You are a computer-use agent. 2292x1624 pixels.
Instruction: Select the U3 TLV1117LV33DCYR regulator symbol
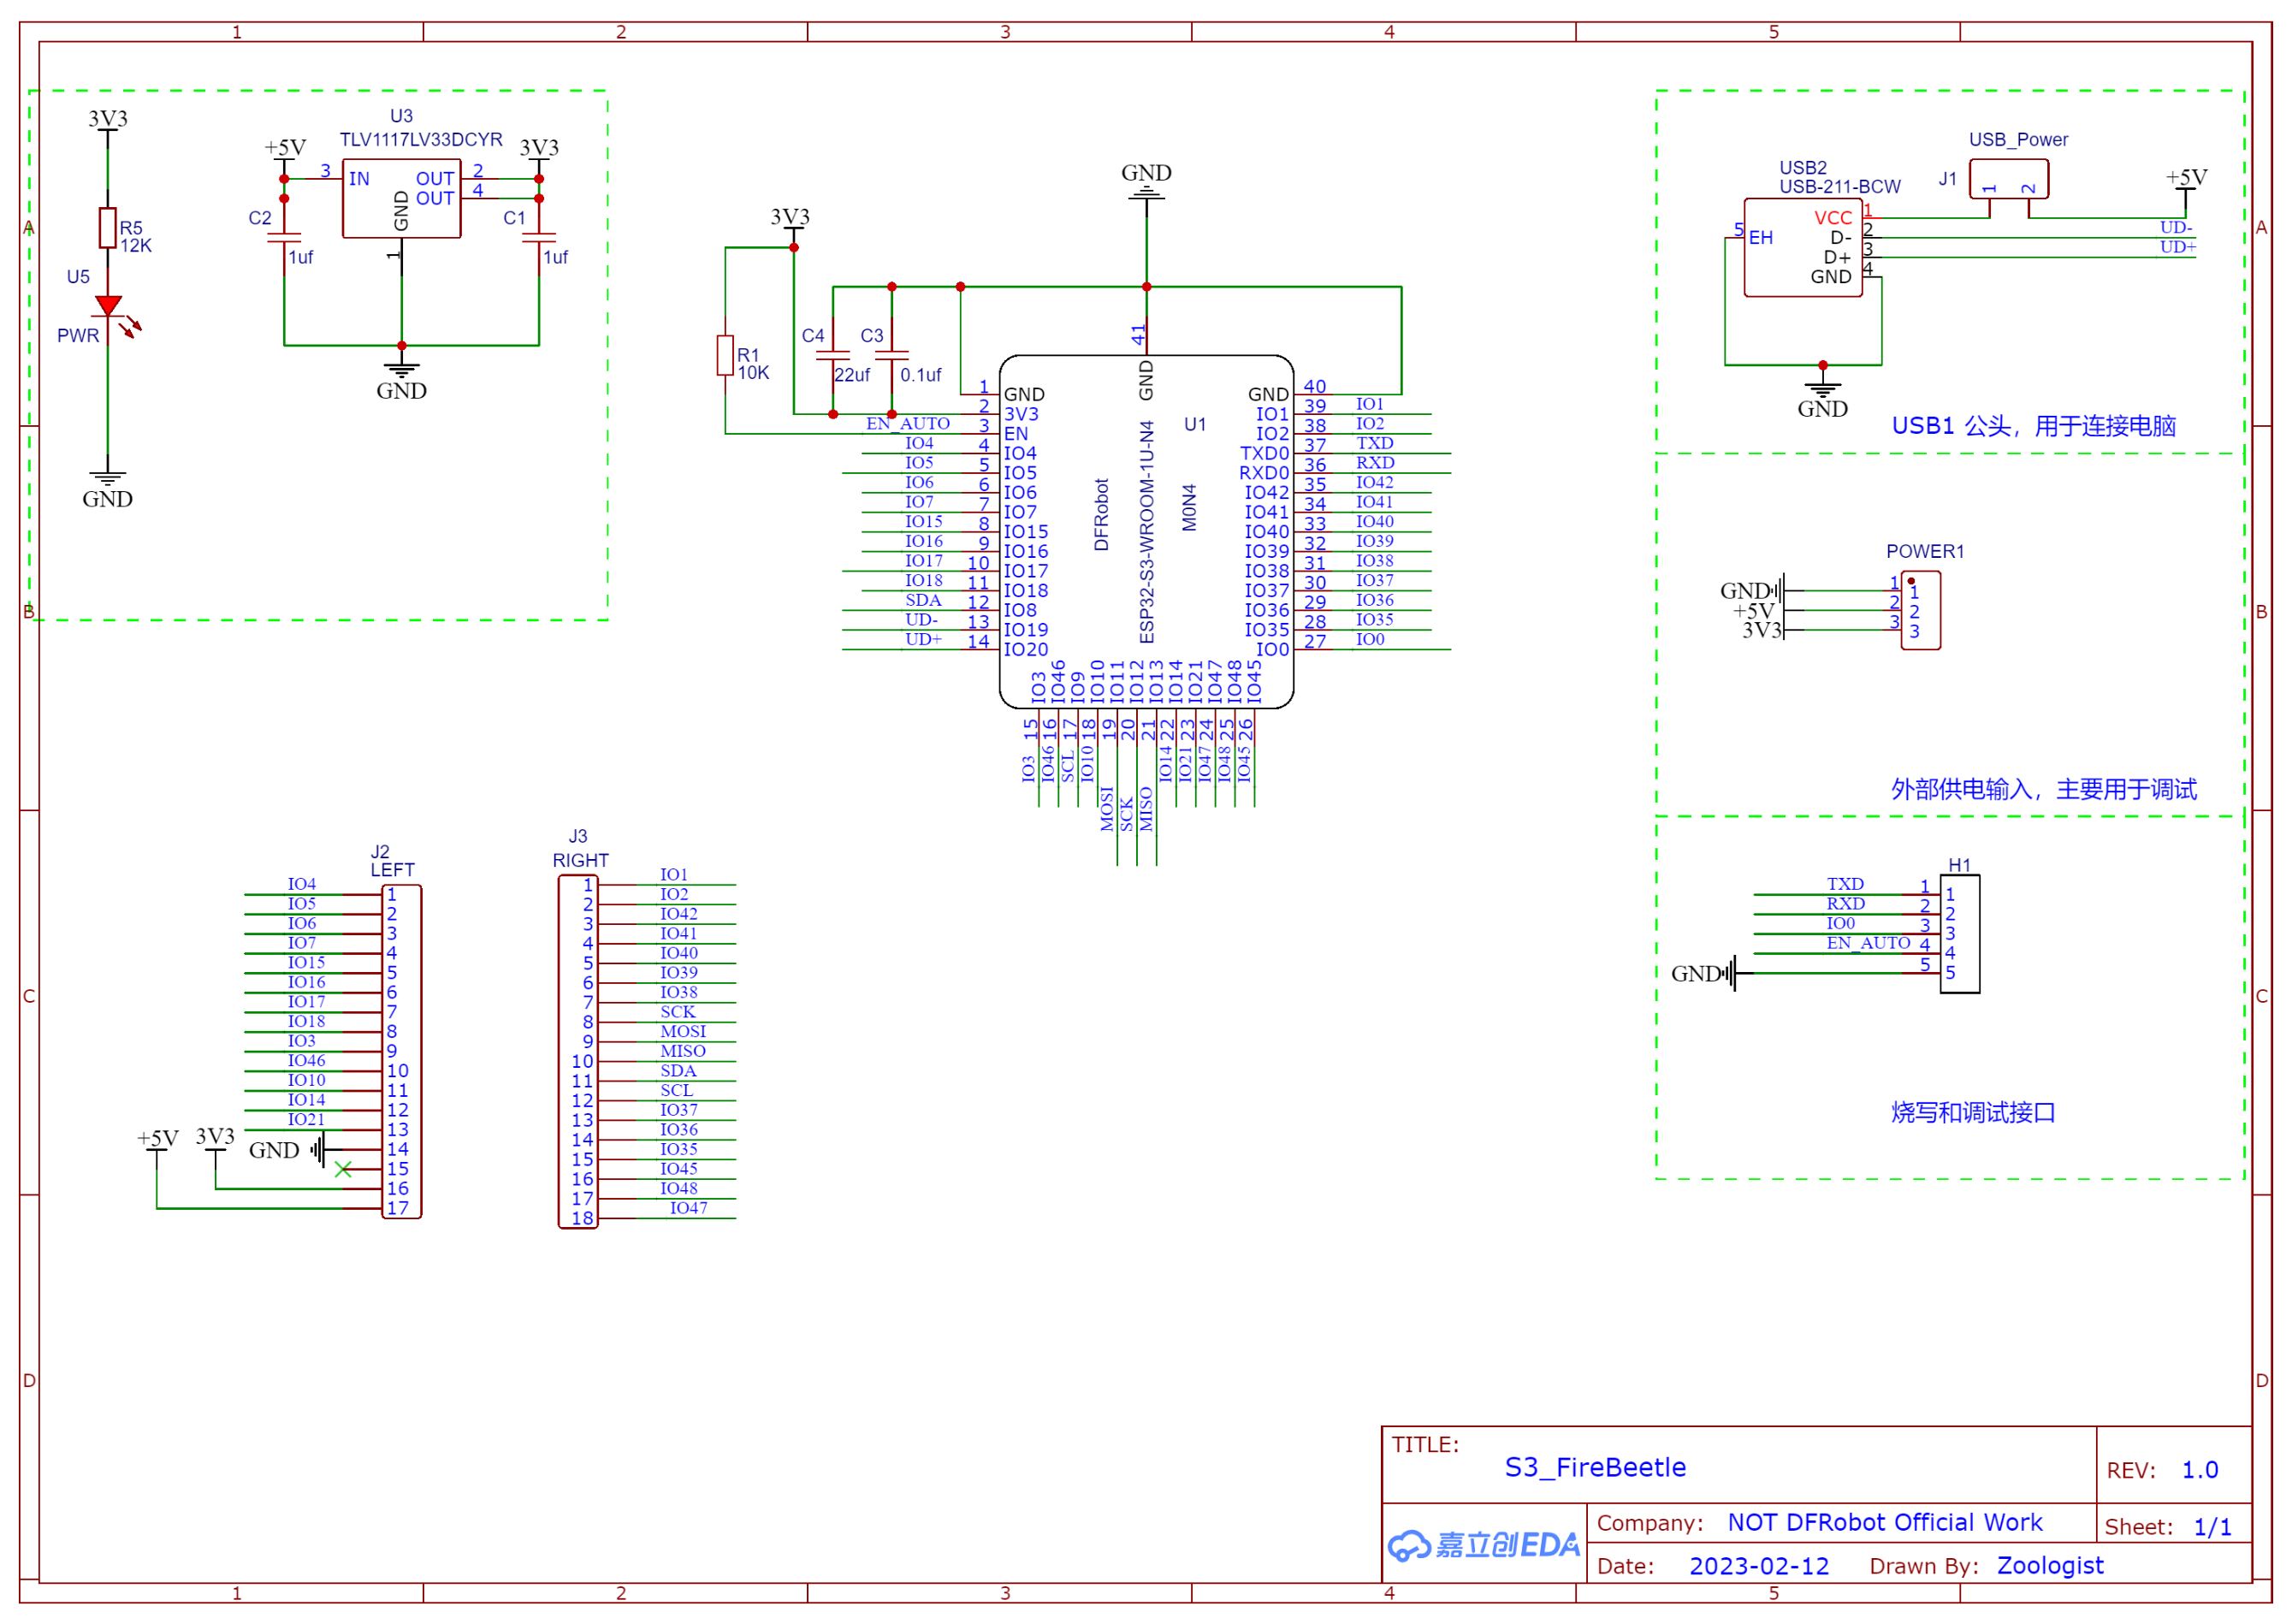pos(401,198)
